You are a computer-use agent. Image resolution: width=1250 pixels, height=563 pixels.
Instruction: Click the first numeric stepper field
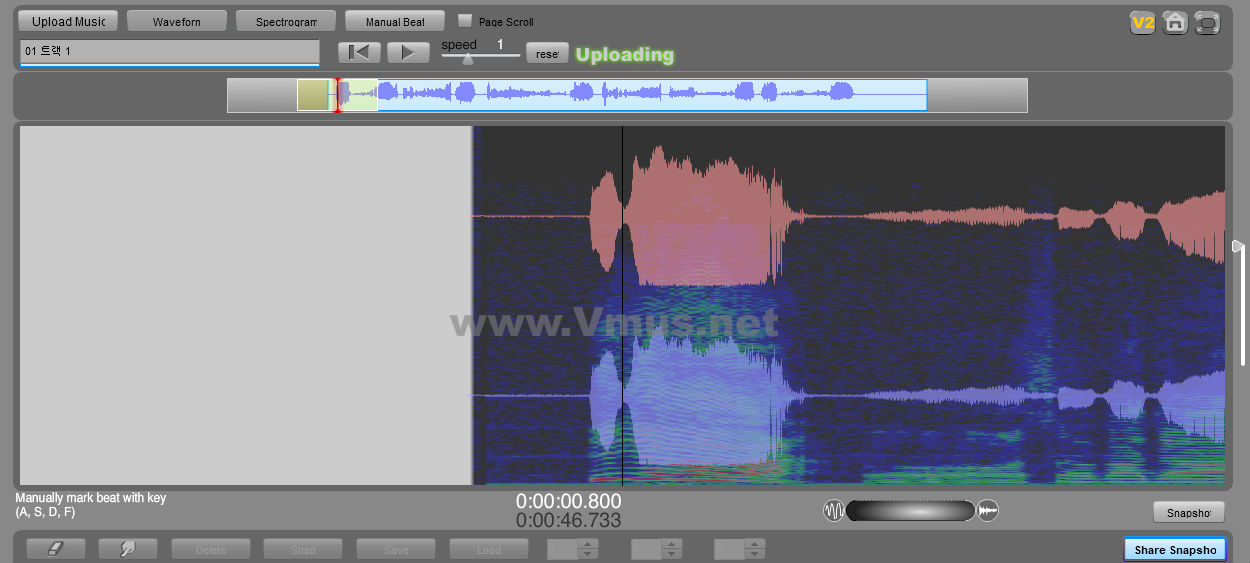point(564,549)
